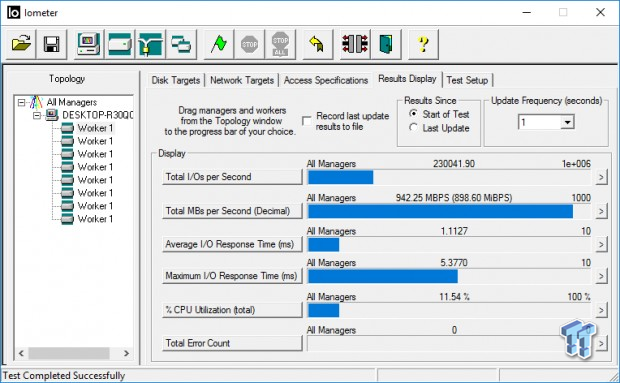Click the CPU Utilization progress bar

coord(449,310)
